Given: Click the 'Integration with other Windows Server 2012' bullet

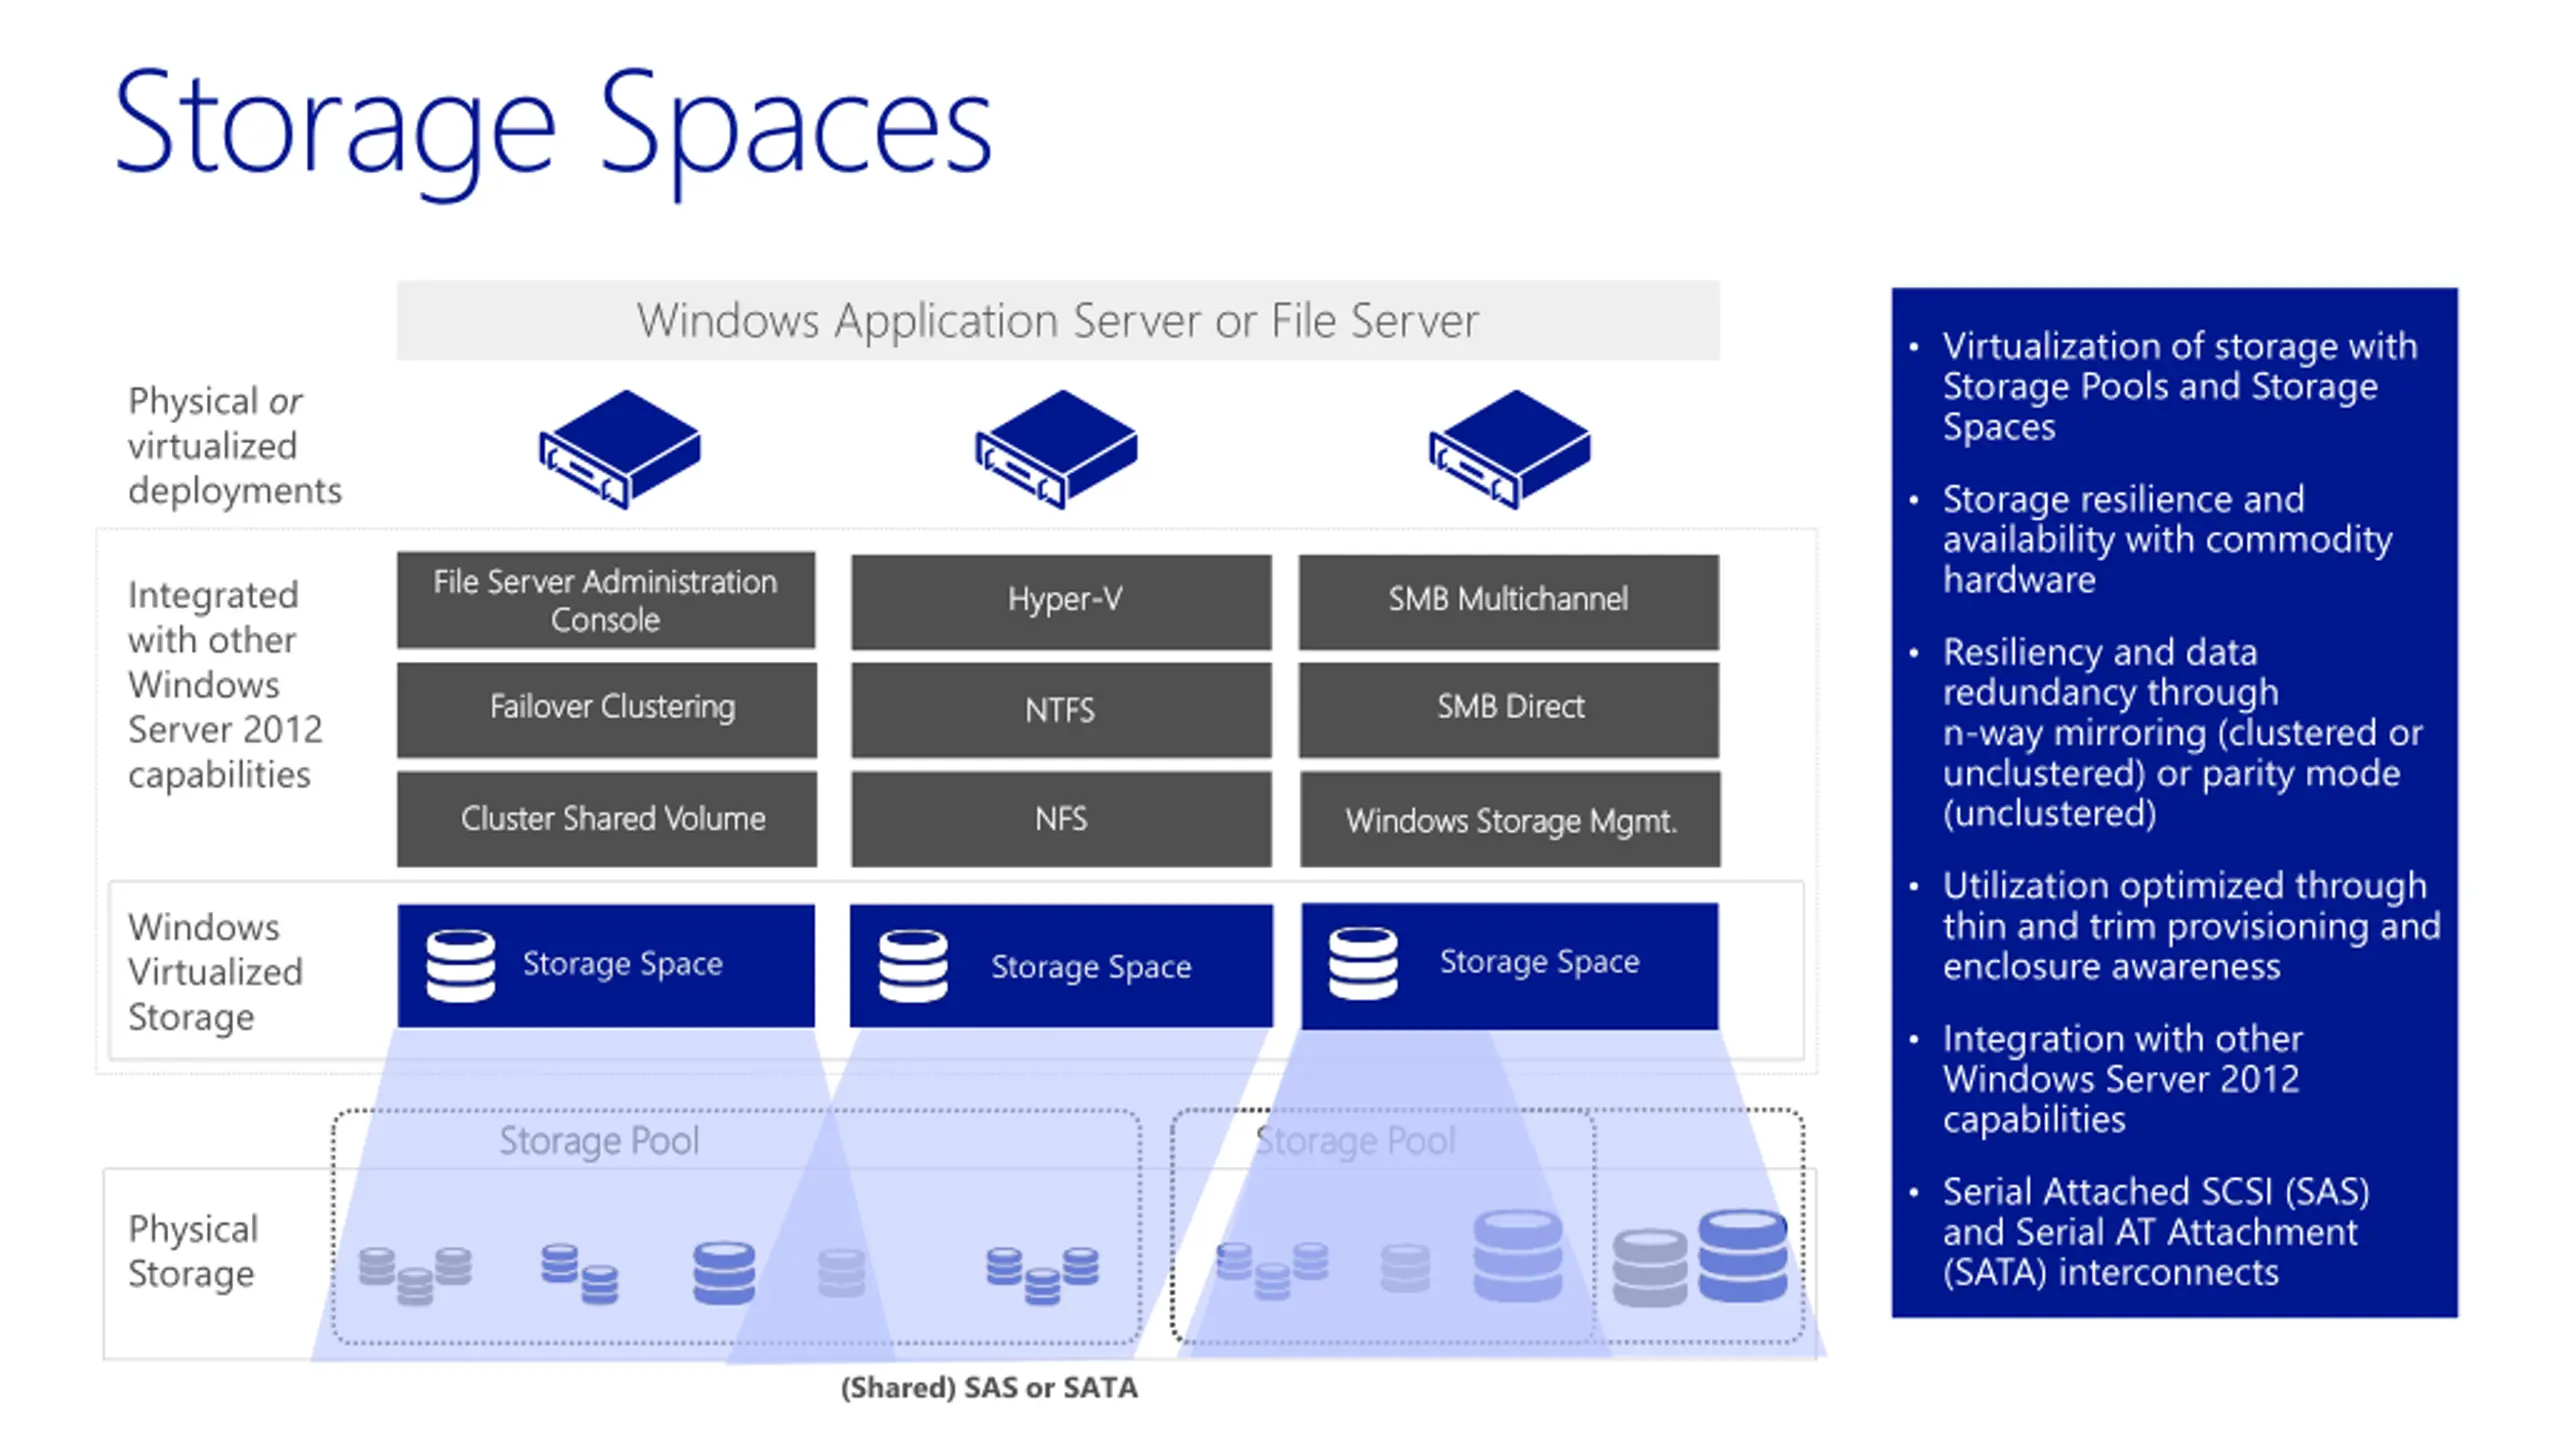Looking at the screenshot, I should (x=2122, y=1079).
